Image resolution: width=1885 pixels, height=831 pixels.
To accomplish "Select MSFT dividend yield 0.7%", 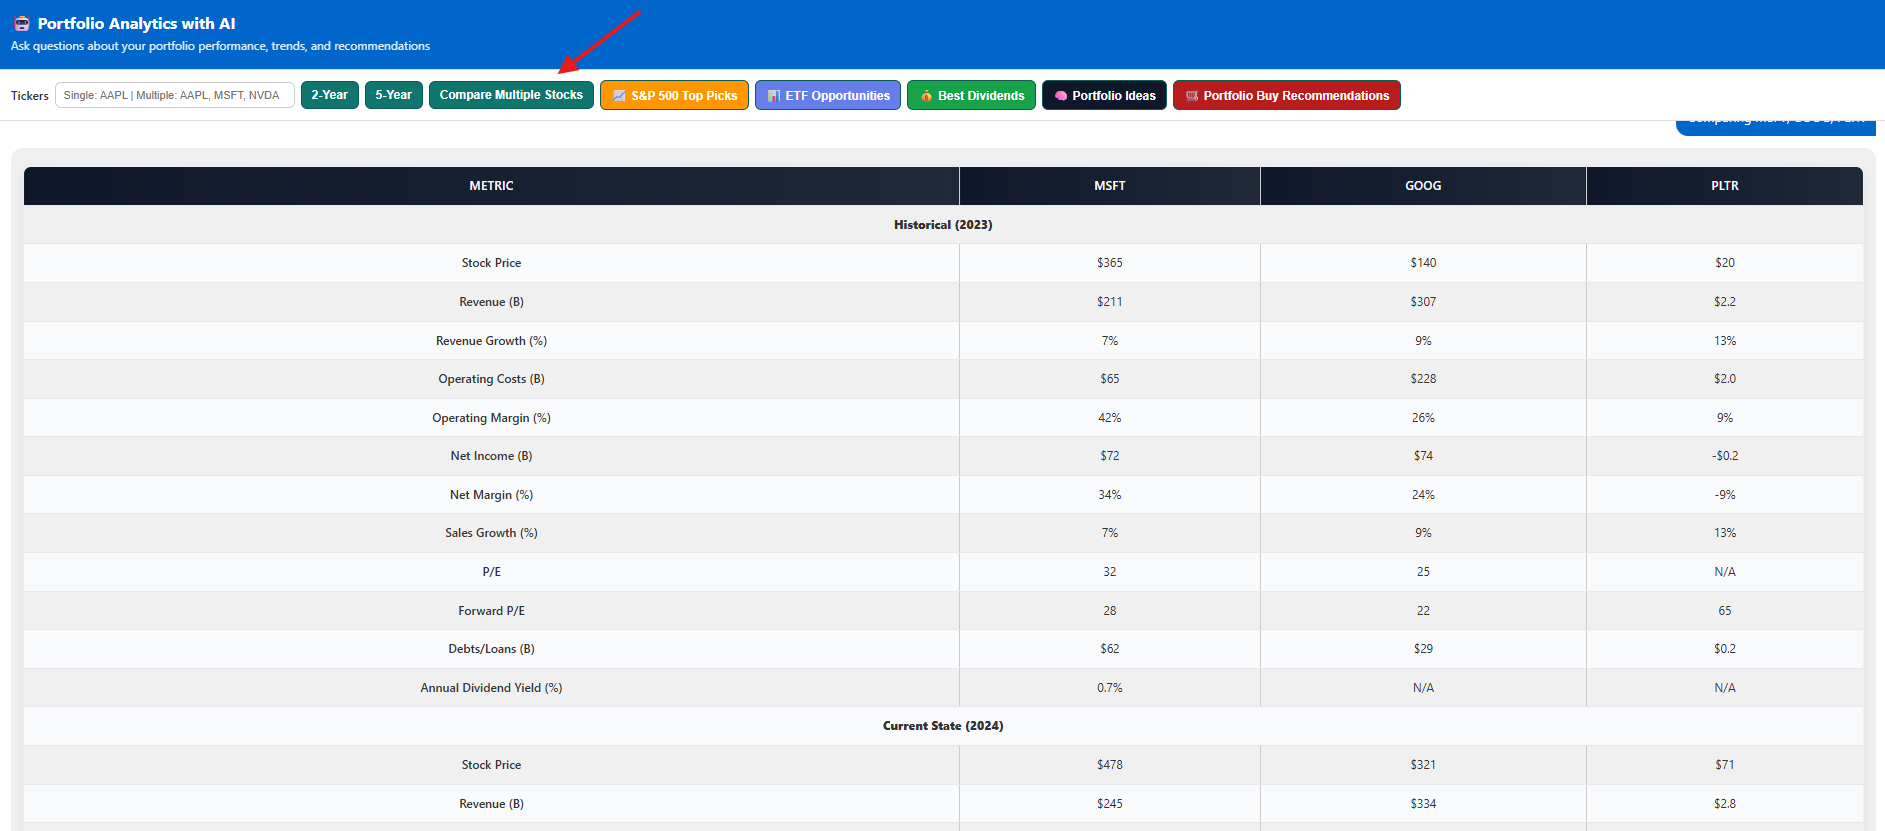I will coord(1110,688).
